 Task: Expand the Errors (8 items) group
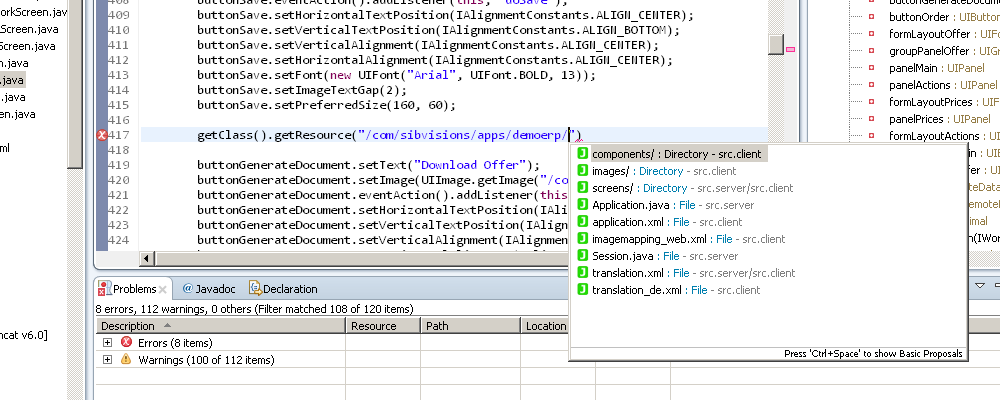click(x=107, y=343)
